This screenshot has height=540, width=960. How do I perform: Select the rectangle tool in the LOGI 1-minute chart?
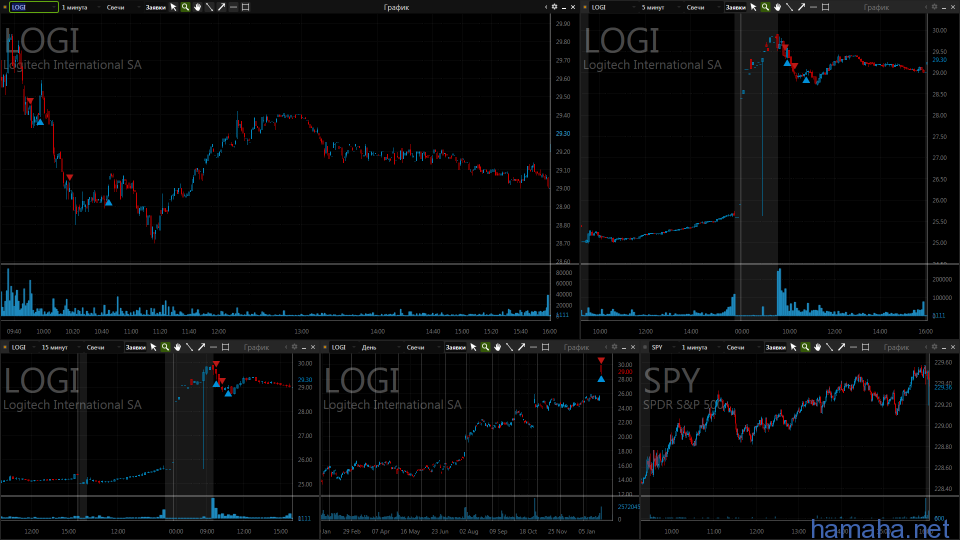tap(246, 7)
